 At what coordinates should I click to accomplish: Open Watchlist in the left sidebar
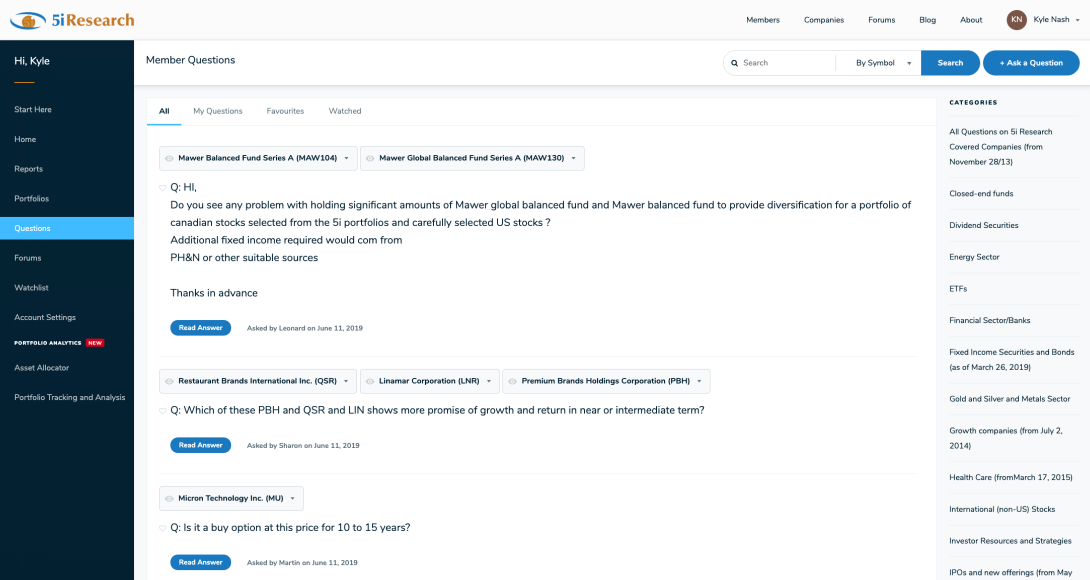point(31,288)
